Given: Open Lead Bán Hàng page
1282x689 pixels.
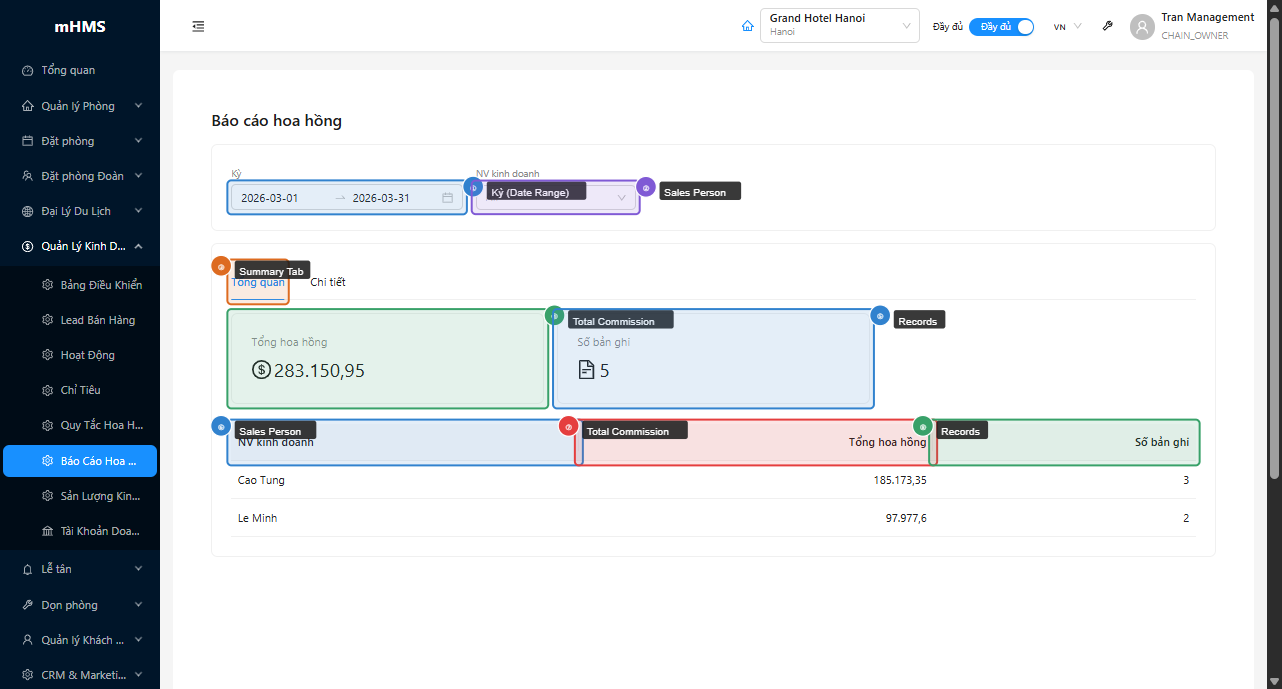Looking at the screenshot, I should click(97, 320).
